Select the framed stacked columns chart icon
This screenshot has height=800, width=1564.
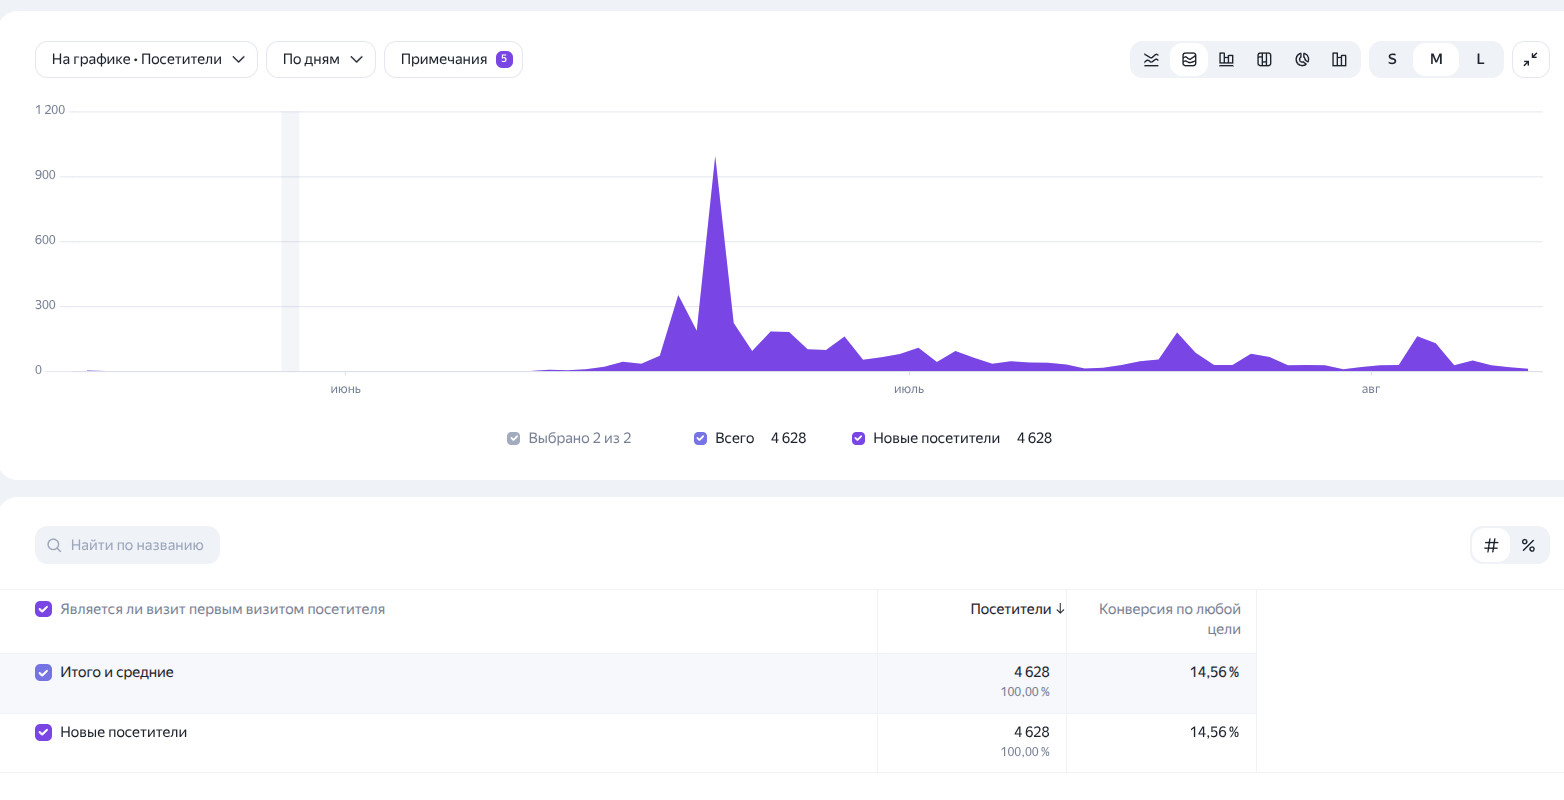pyautogui.click(x=1264, y=59)
